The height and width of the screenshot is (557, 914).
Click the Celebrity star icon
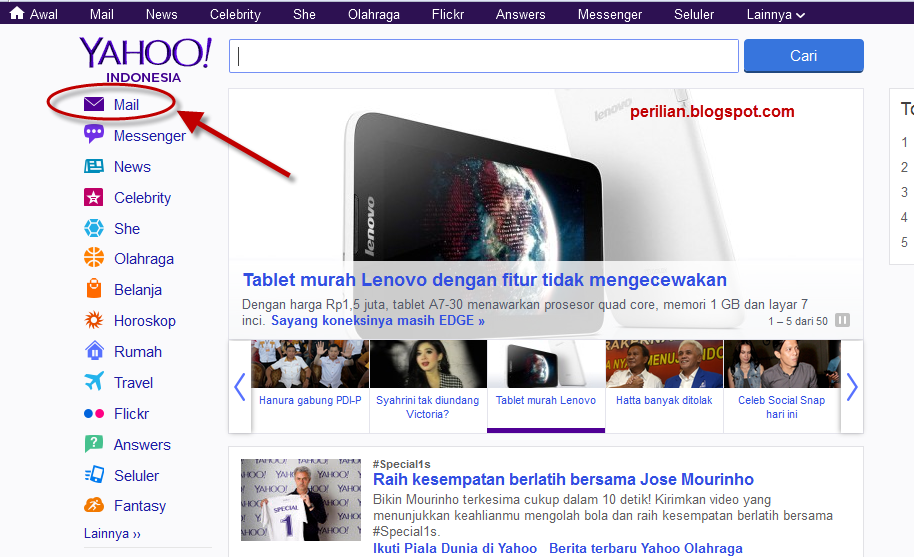(94, 198)
